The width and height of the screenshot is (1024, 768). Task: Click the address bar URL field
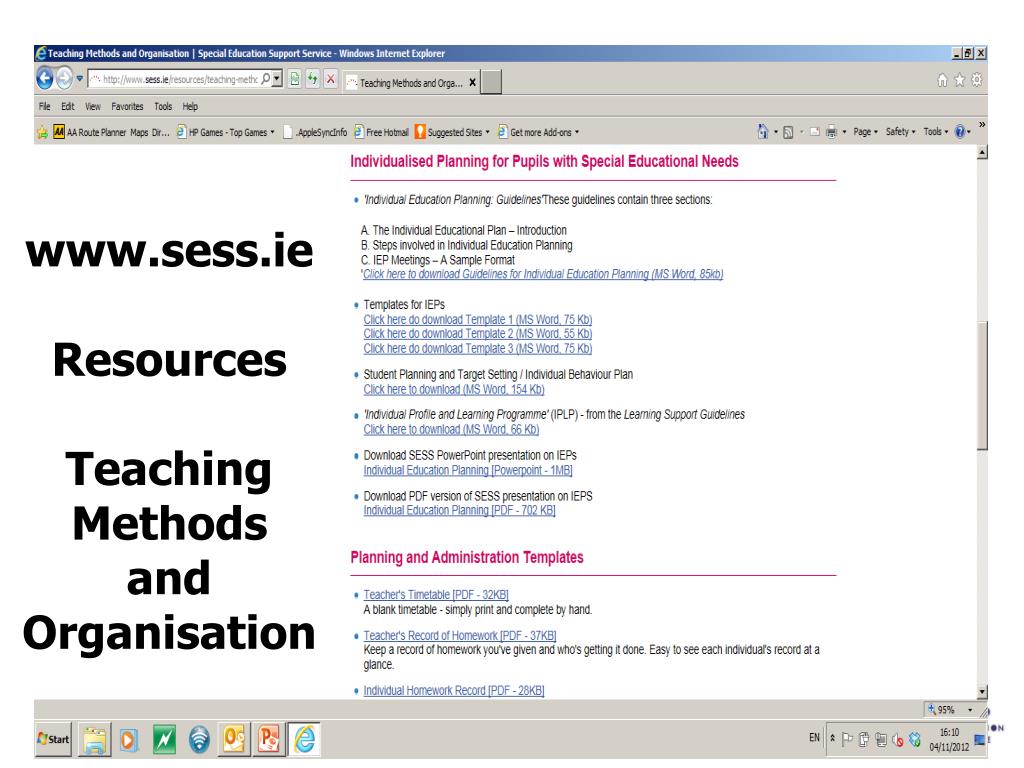click(174, 80)
